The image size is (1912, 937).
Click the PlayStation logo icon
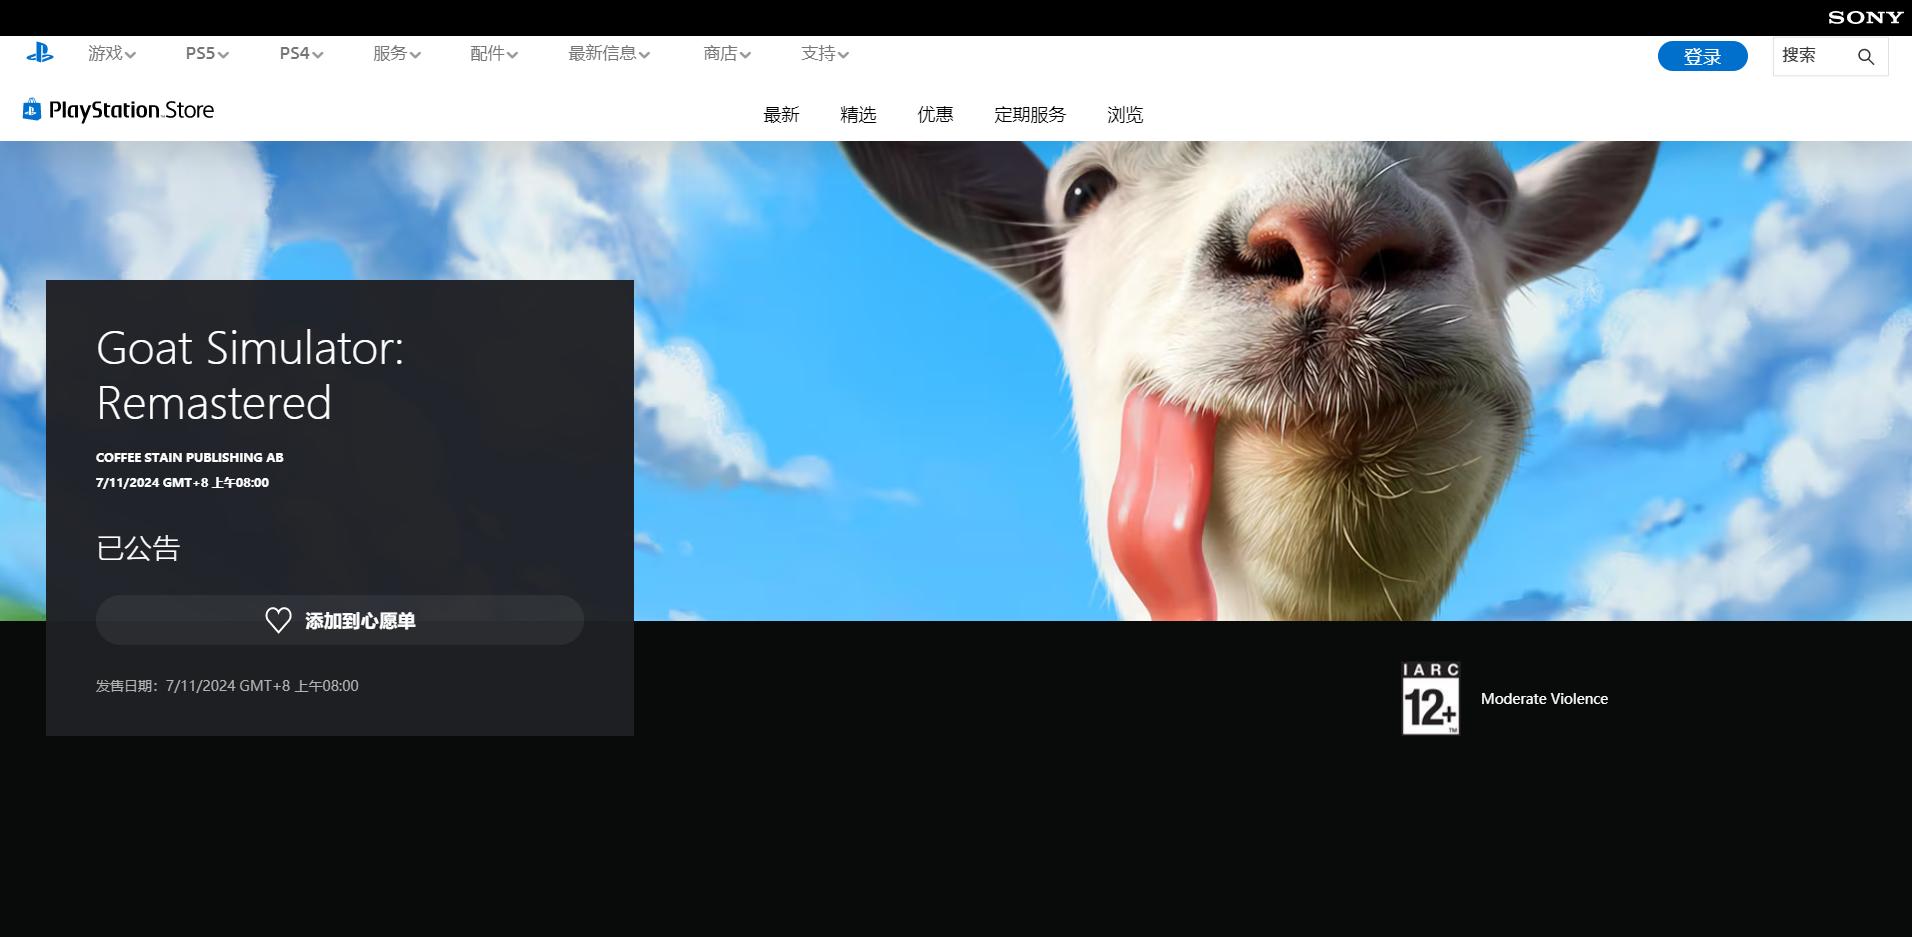(40, 53)
